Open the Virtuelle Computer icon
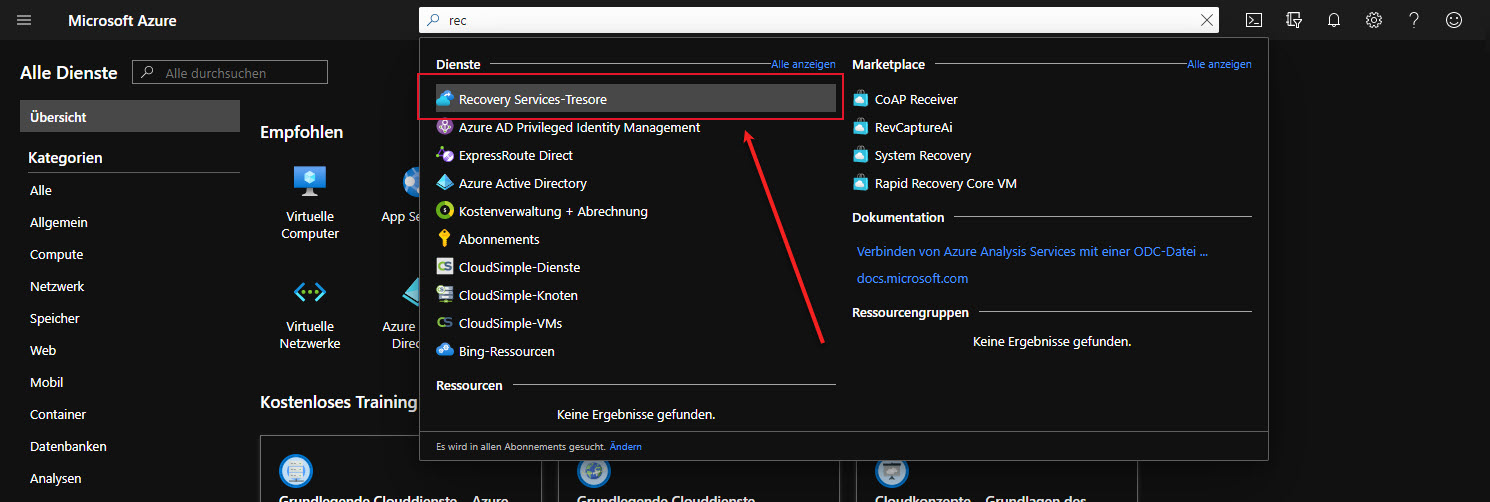 [x=310, y=180]
